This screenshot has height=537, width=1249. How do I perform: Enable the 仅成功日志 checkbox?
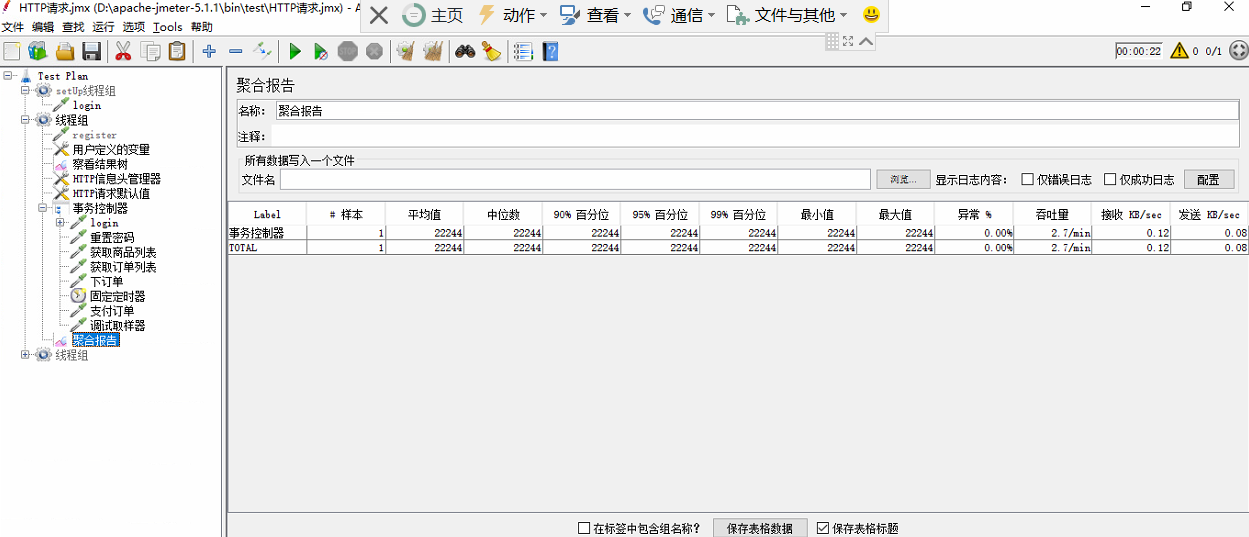tap(1110, 180)
